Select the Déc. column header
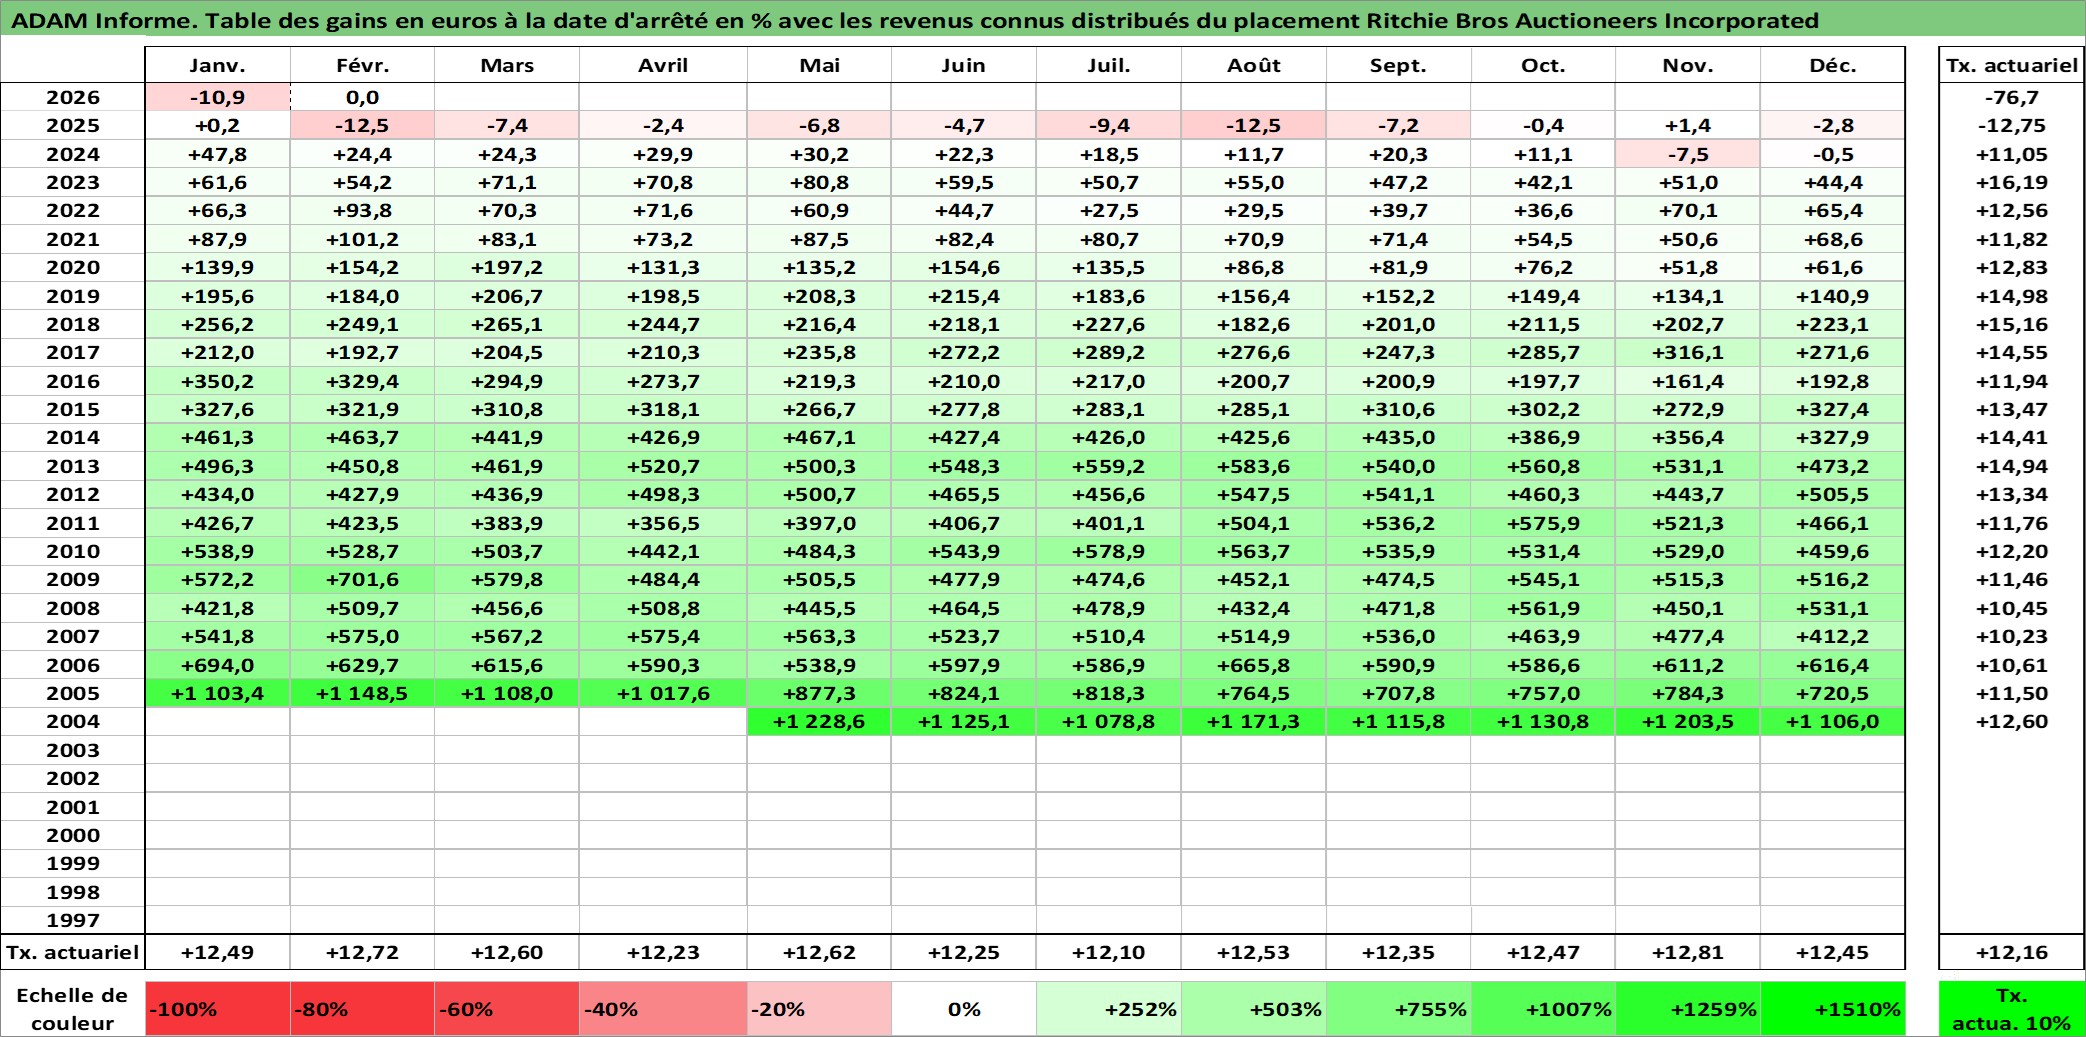The width and height of the screenshot is (2086, 1037). click(x=1833, y=65)
